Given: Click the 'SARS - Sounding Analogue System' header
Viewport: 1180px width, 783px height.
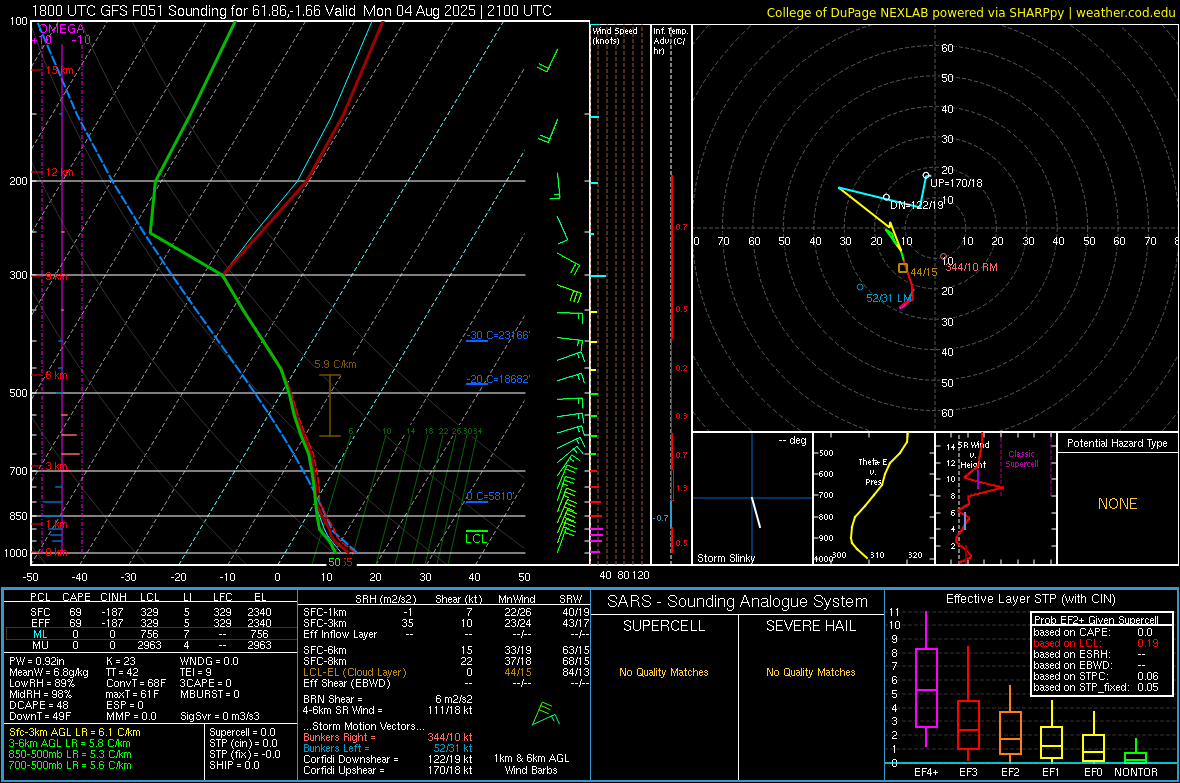Looking at the screenshot, I should point(738,602).
